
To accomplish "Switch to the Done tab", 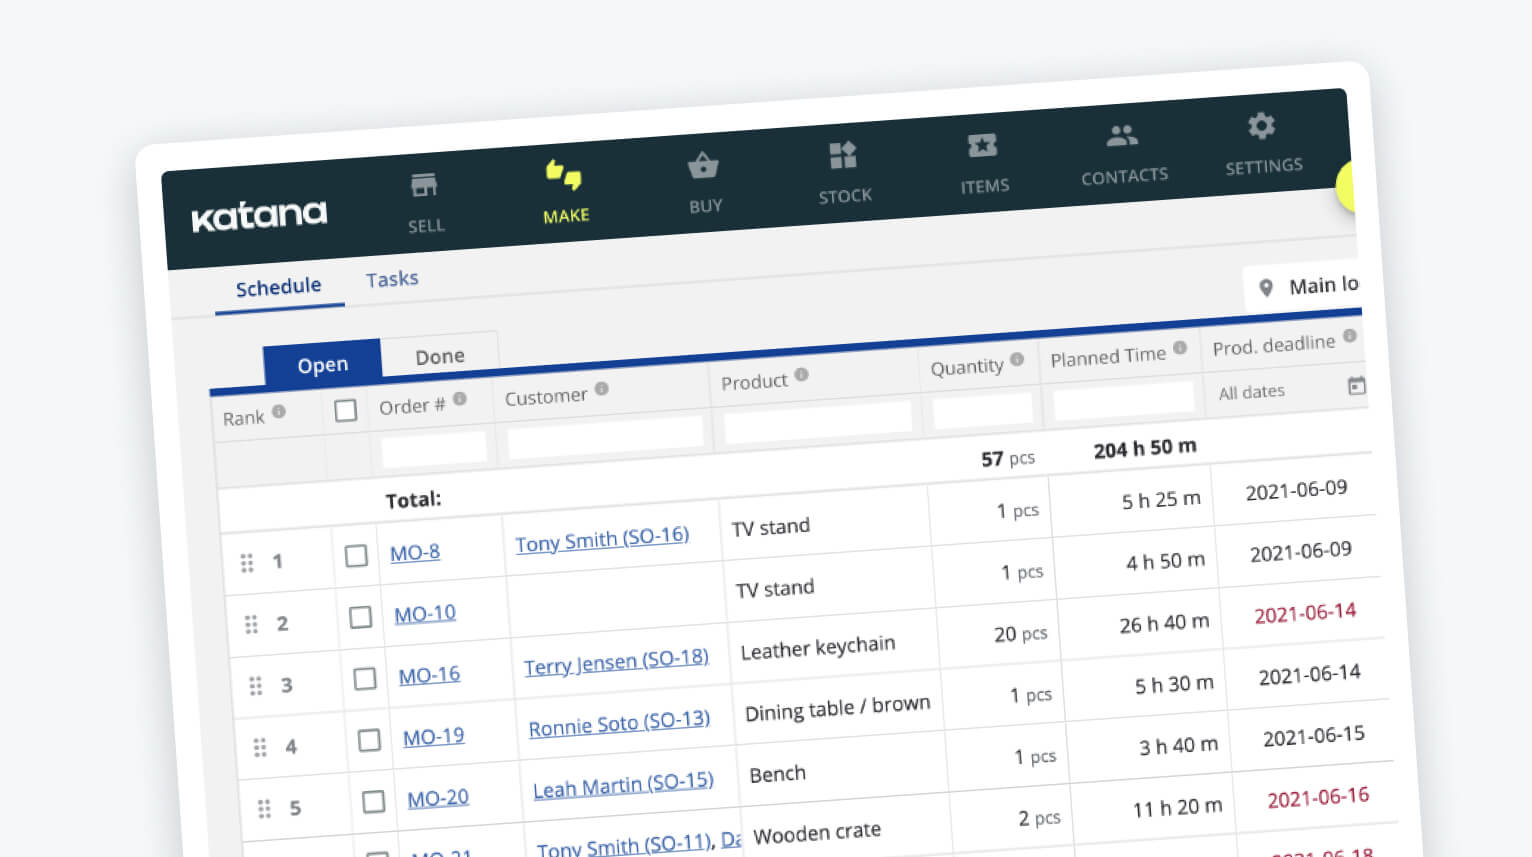I will [440, 356].
